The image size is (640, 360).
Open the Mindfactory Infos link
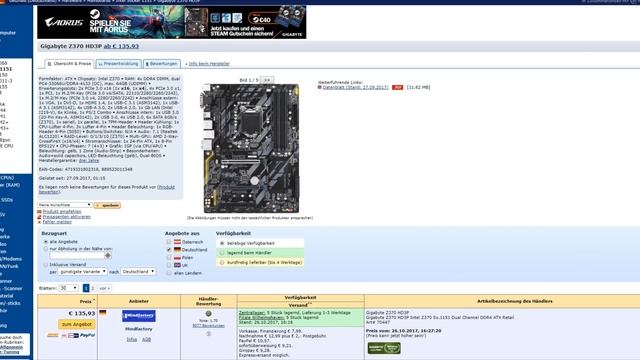pos(132,340)
